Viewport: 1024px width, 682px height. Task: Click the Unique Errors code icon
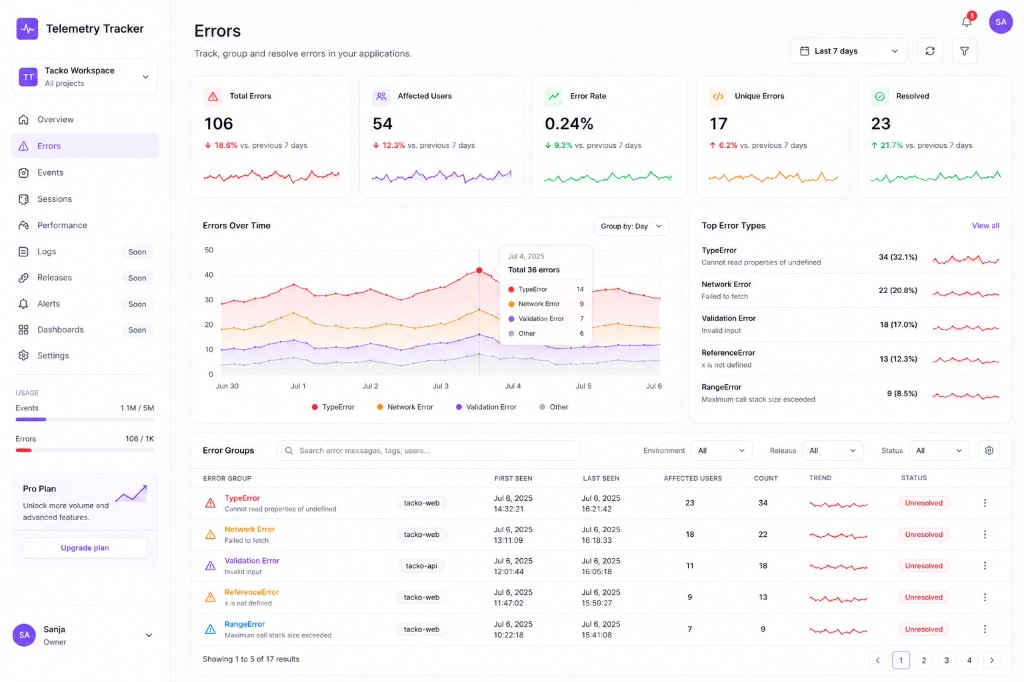pyautogui.click(x=718, y=96)
